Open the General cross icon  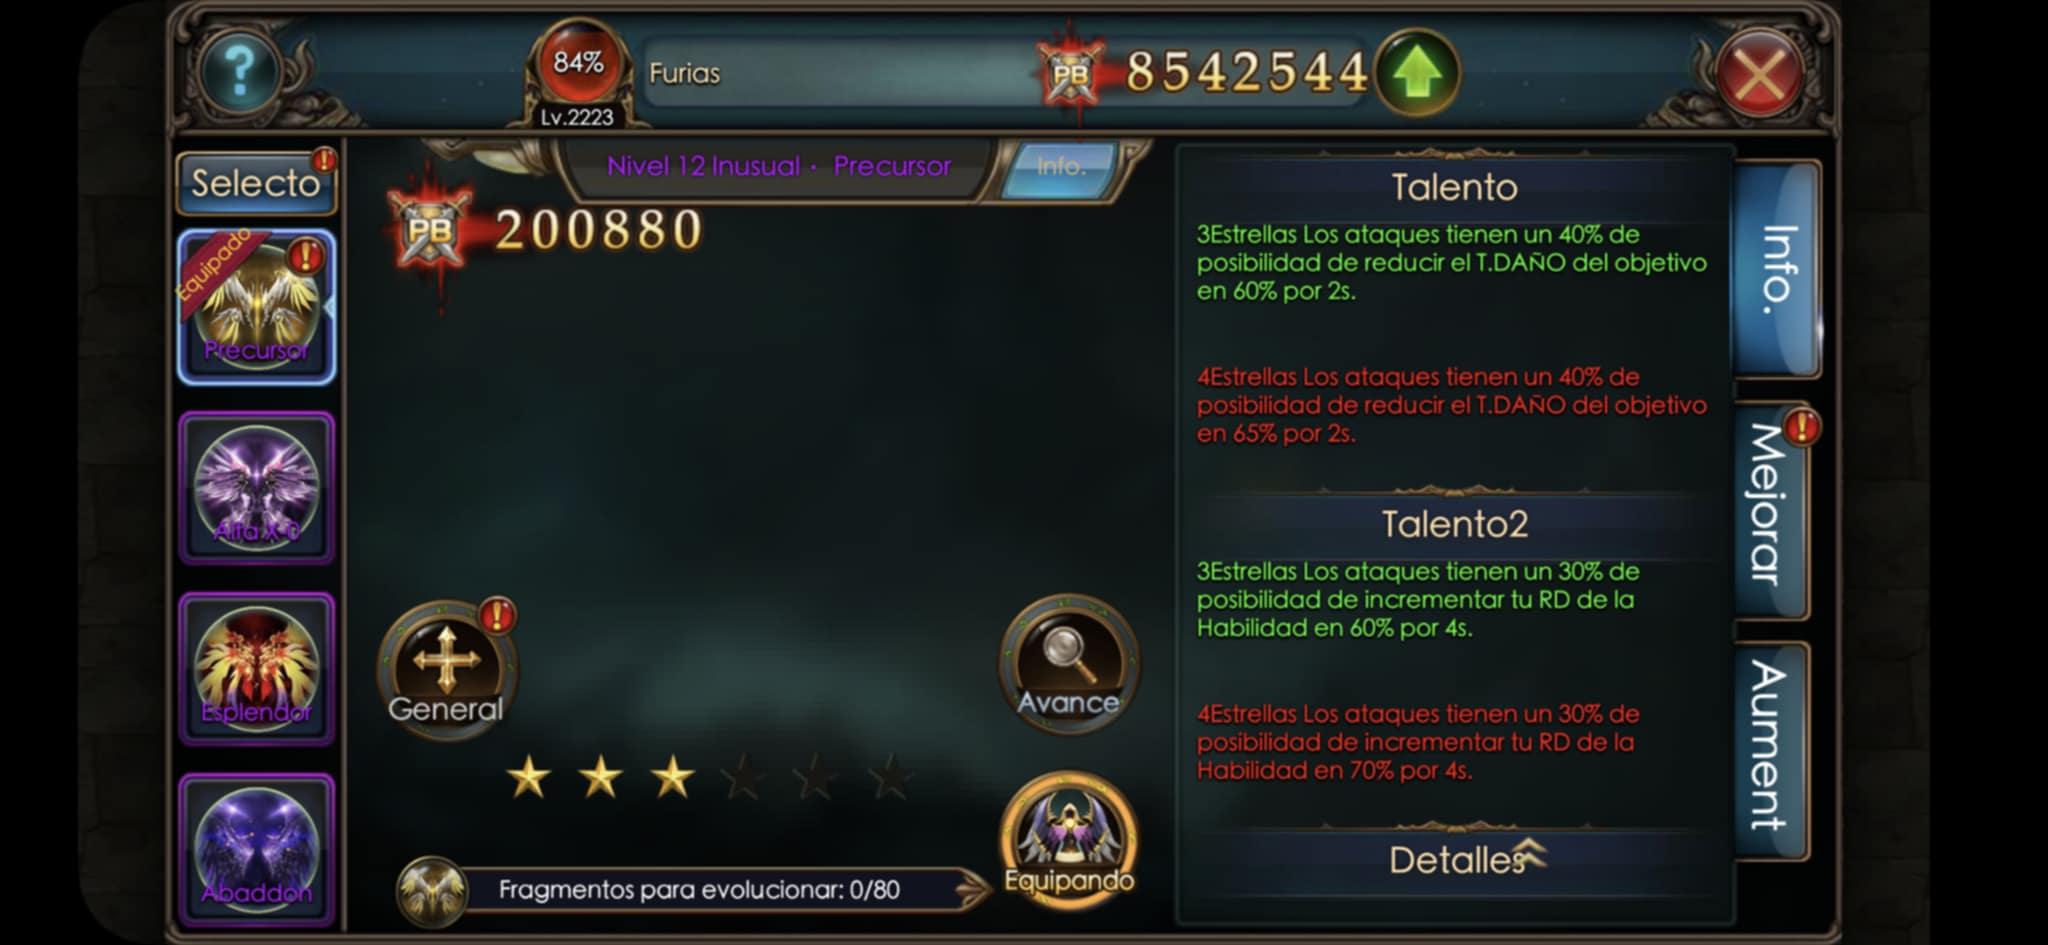click(x=446, y=666)
